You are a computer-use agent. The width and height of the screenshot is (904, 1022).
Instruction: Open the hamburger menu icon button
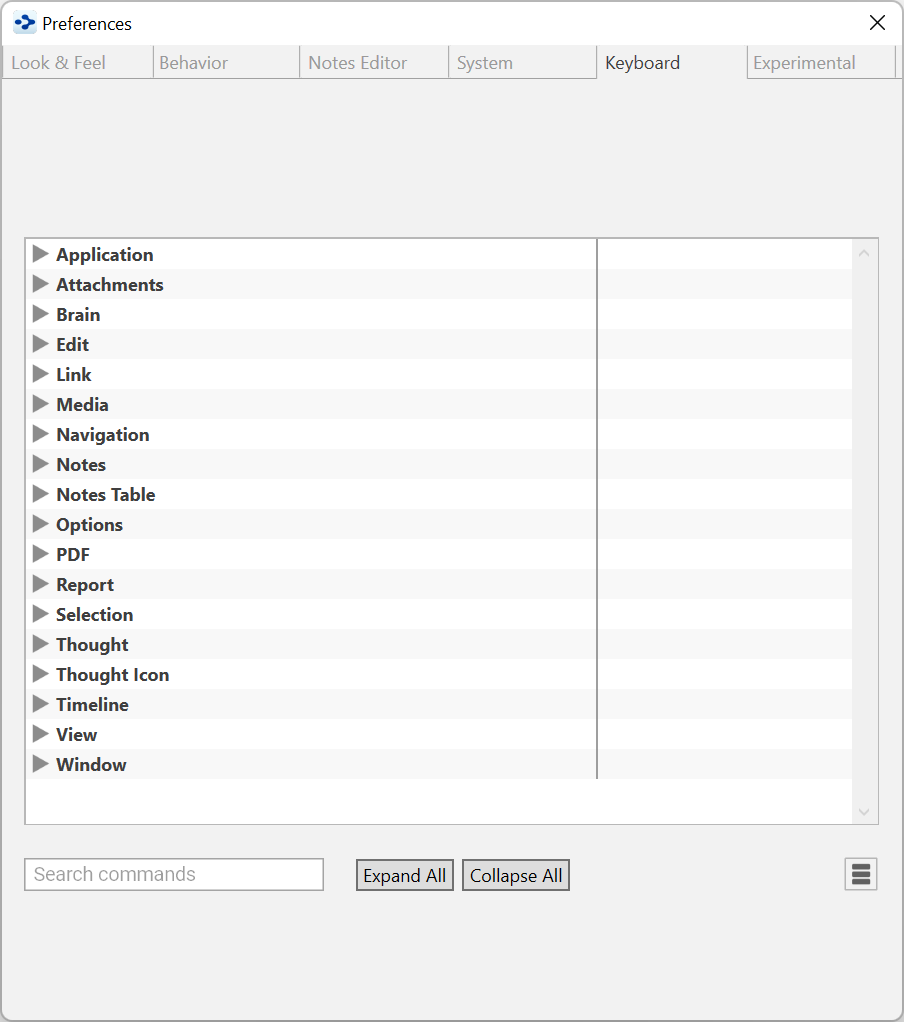(860, 875)
